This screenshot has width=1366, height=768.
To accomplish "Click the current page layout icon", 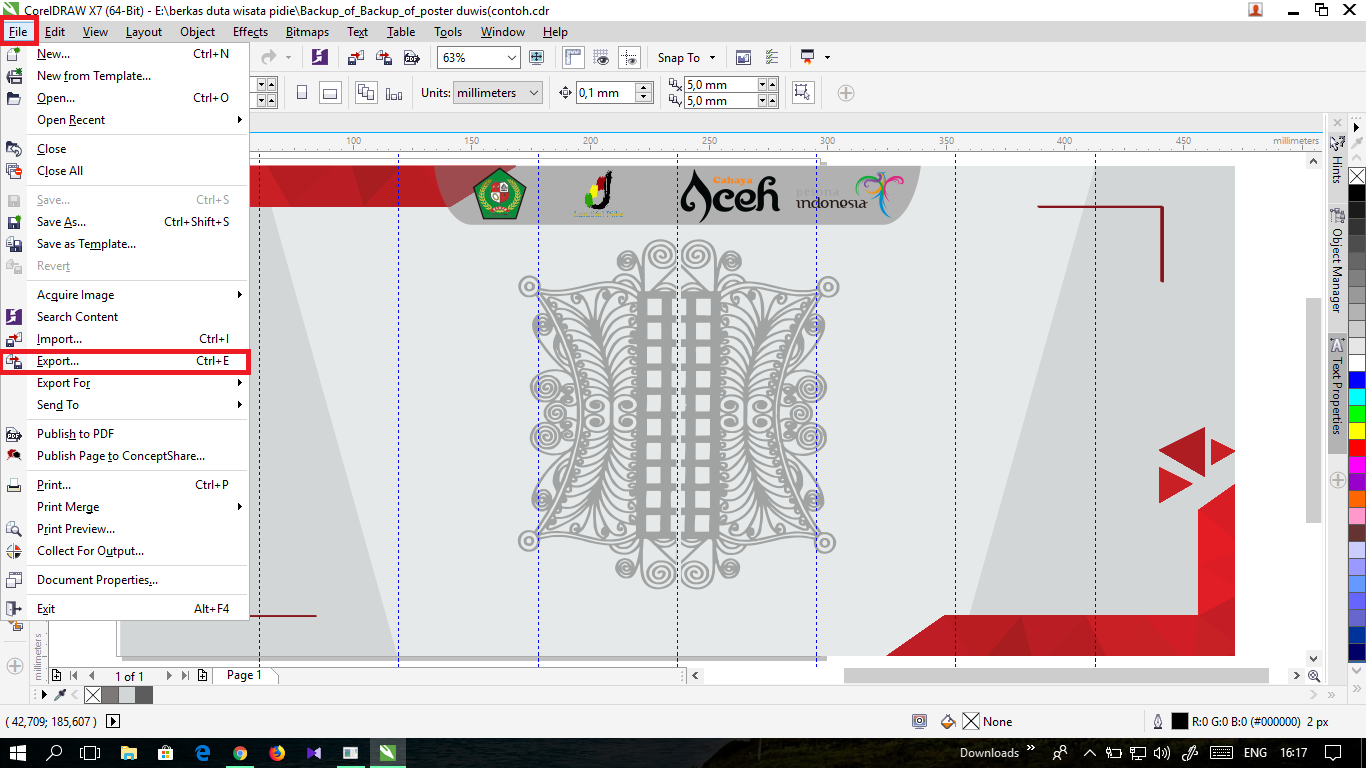I will tap(393, 93).
